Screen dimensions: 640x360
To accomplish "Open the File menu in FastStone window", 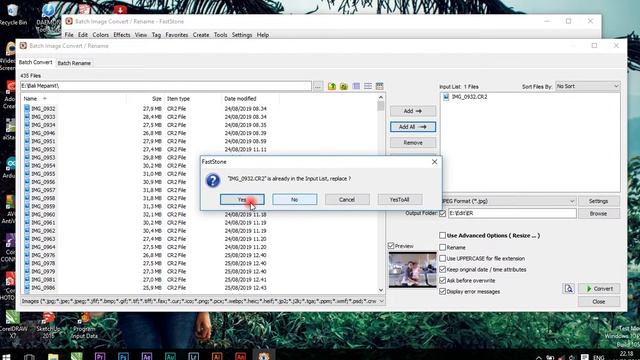I will pyautogui.click(x=69, y=35).
